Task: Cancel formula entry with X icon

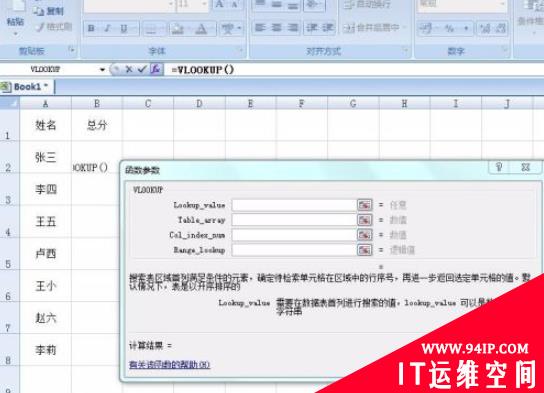Action: point(129,69)
